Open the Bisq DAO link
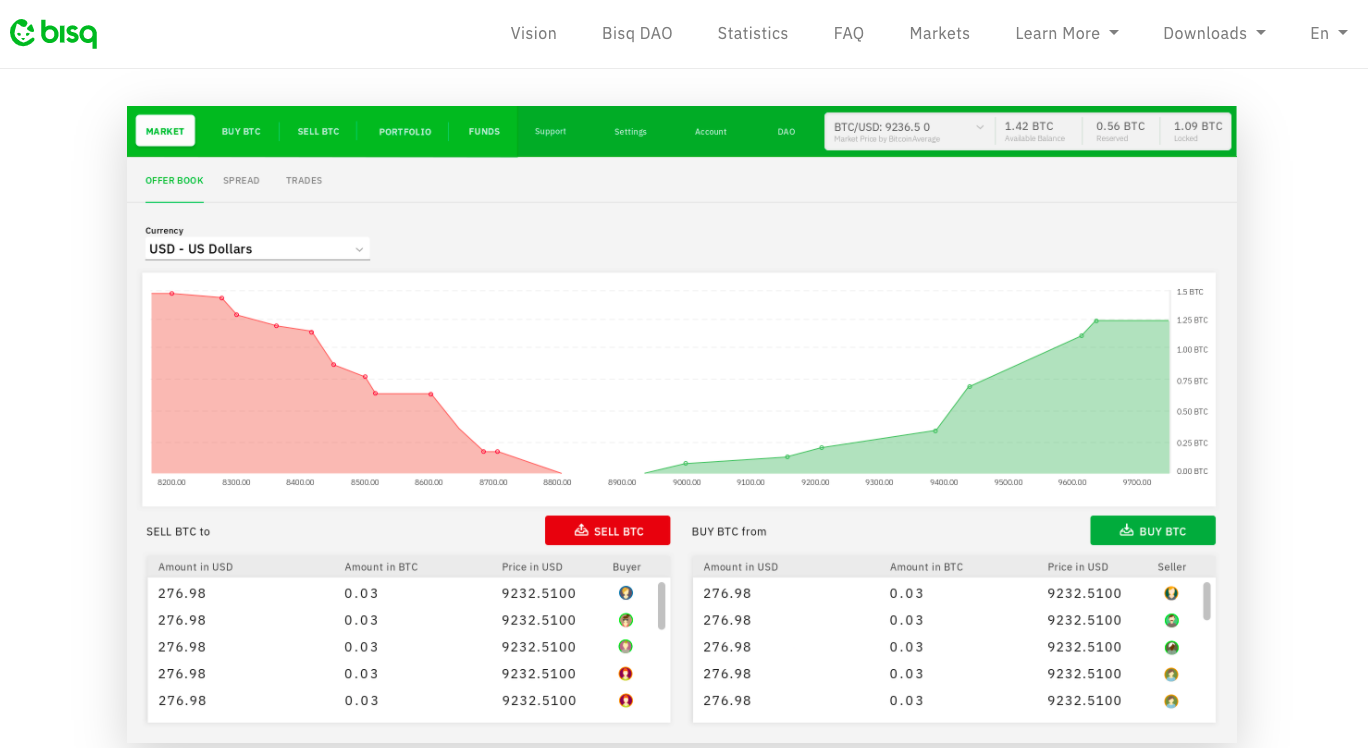This screenshot has width=1368, height=748. 637,34
